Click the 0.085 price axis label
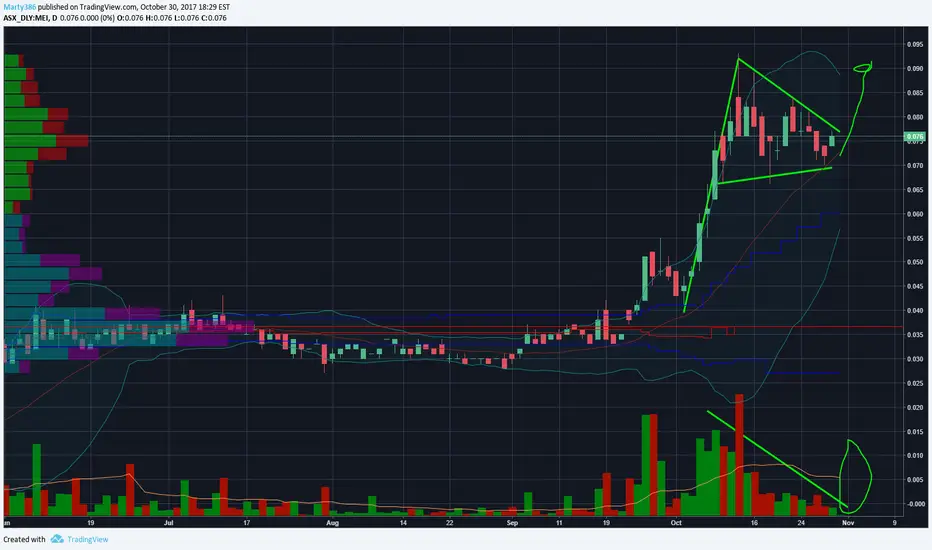 click(x=915, y=93)
